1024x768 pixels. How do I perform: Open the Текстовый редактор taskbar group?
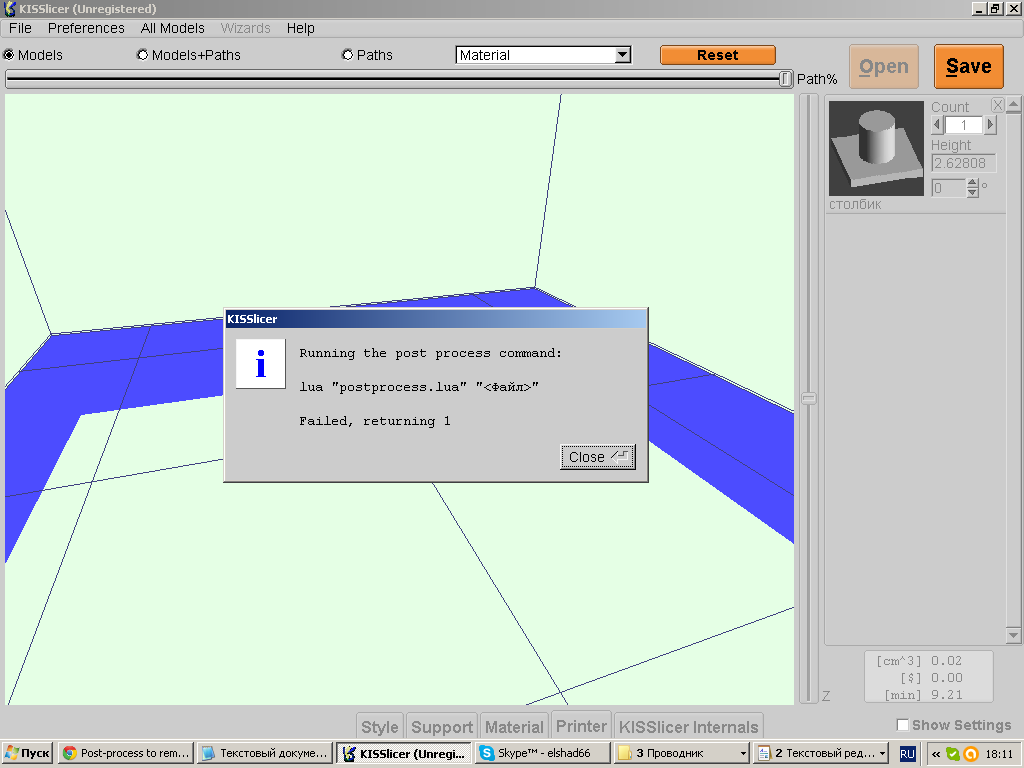tap(820, 753)
